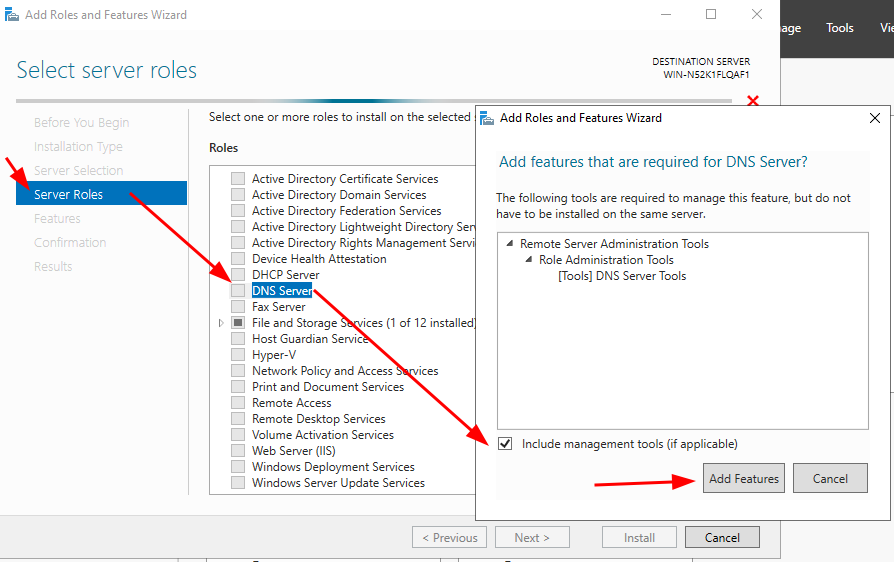894x562 pixels.
Task: Select Print and Document Services text
Action: (328, 387)
